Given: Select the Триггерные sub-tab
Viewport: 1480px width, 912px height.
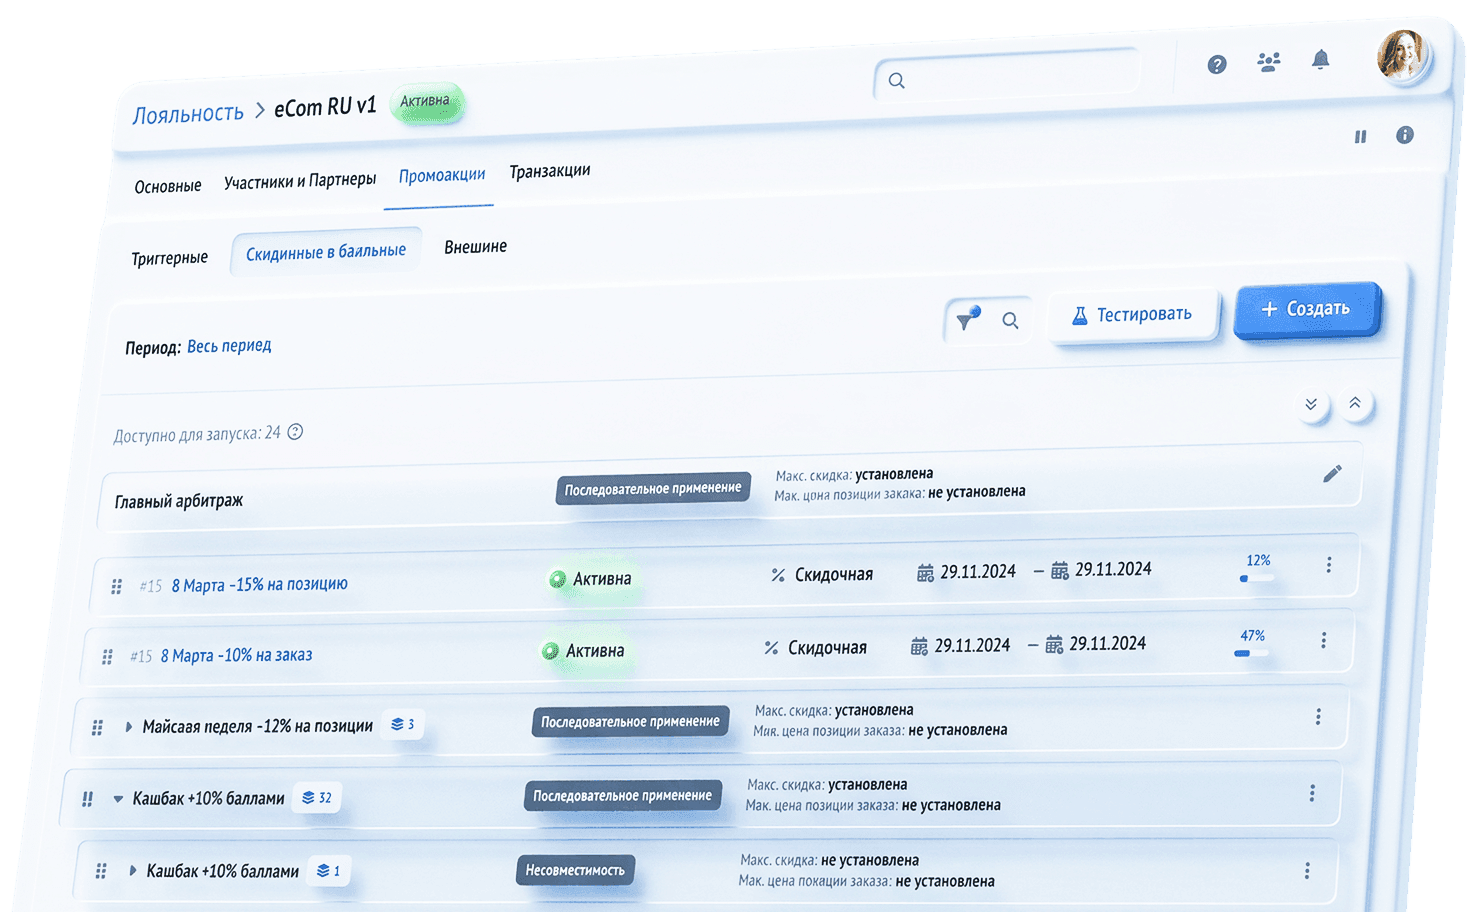Looking at the screenshot, I should (x=169, y=258).
